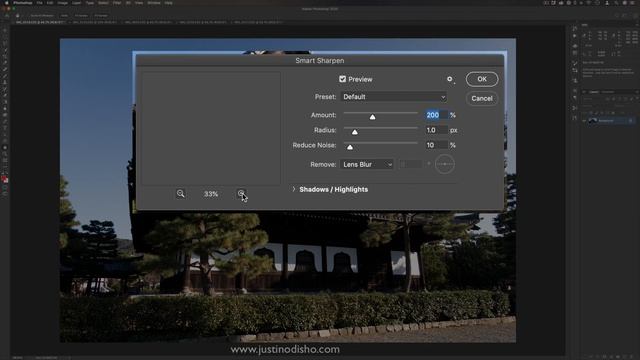Click the Reduce Noise slider handle
Viewport: 640px width, 360px height.
(x=350, y=147)
